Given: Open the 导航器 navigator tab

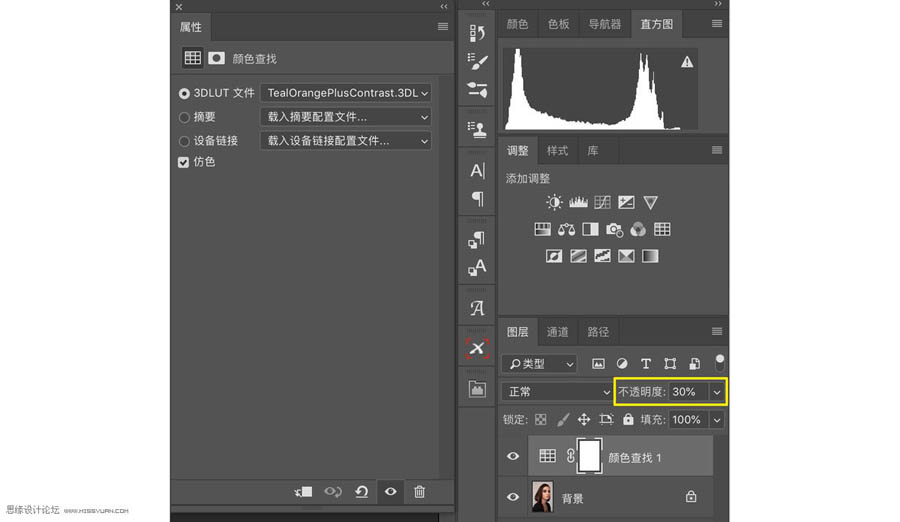Looking at the screenshot, I should point(604,24).
